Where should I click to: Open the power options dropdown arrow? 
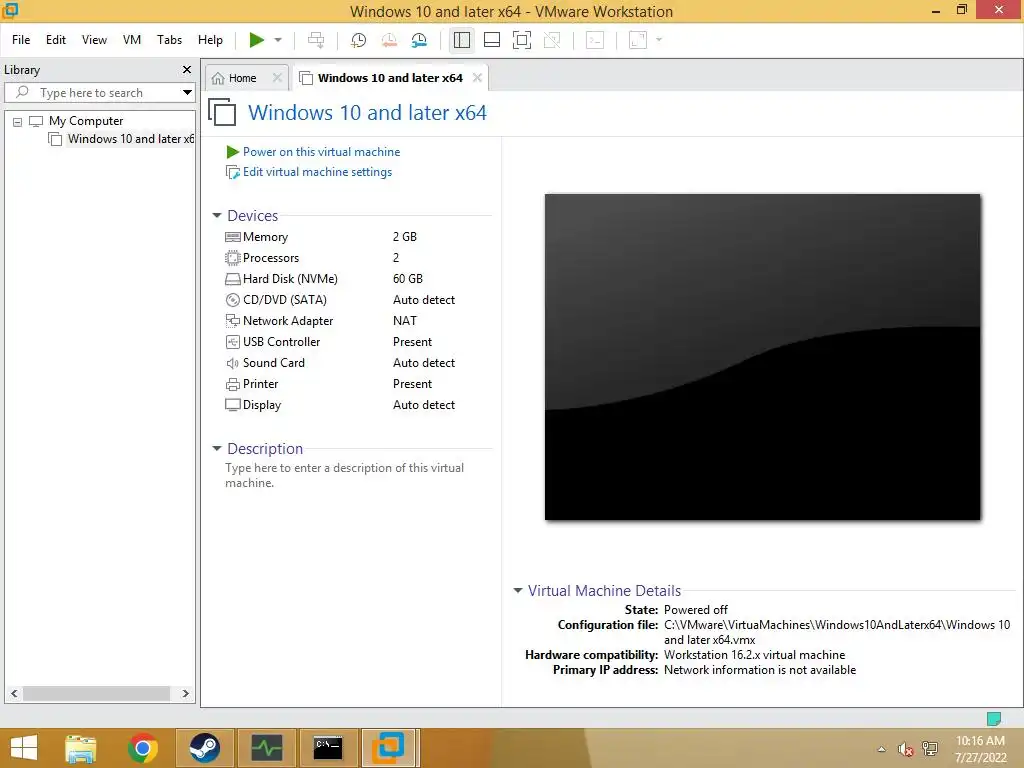pyautogui.click(x=278, y=40)
